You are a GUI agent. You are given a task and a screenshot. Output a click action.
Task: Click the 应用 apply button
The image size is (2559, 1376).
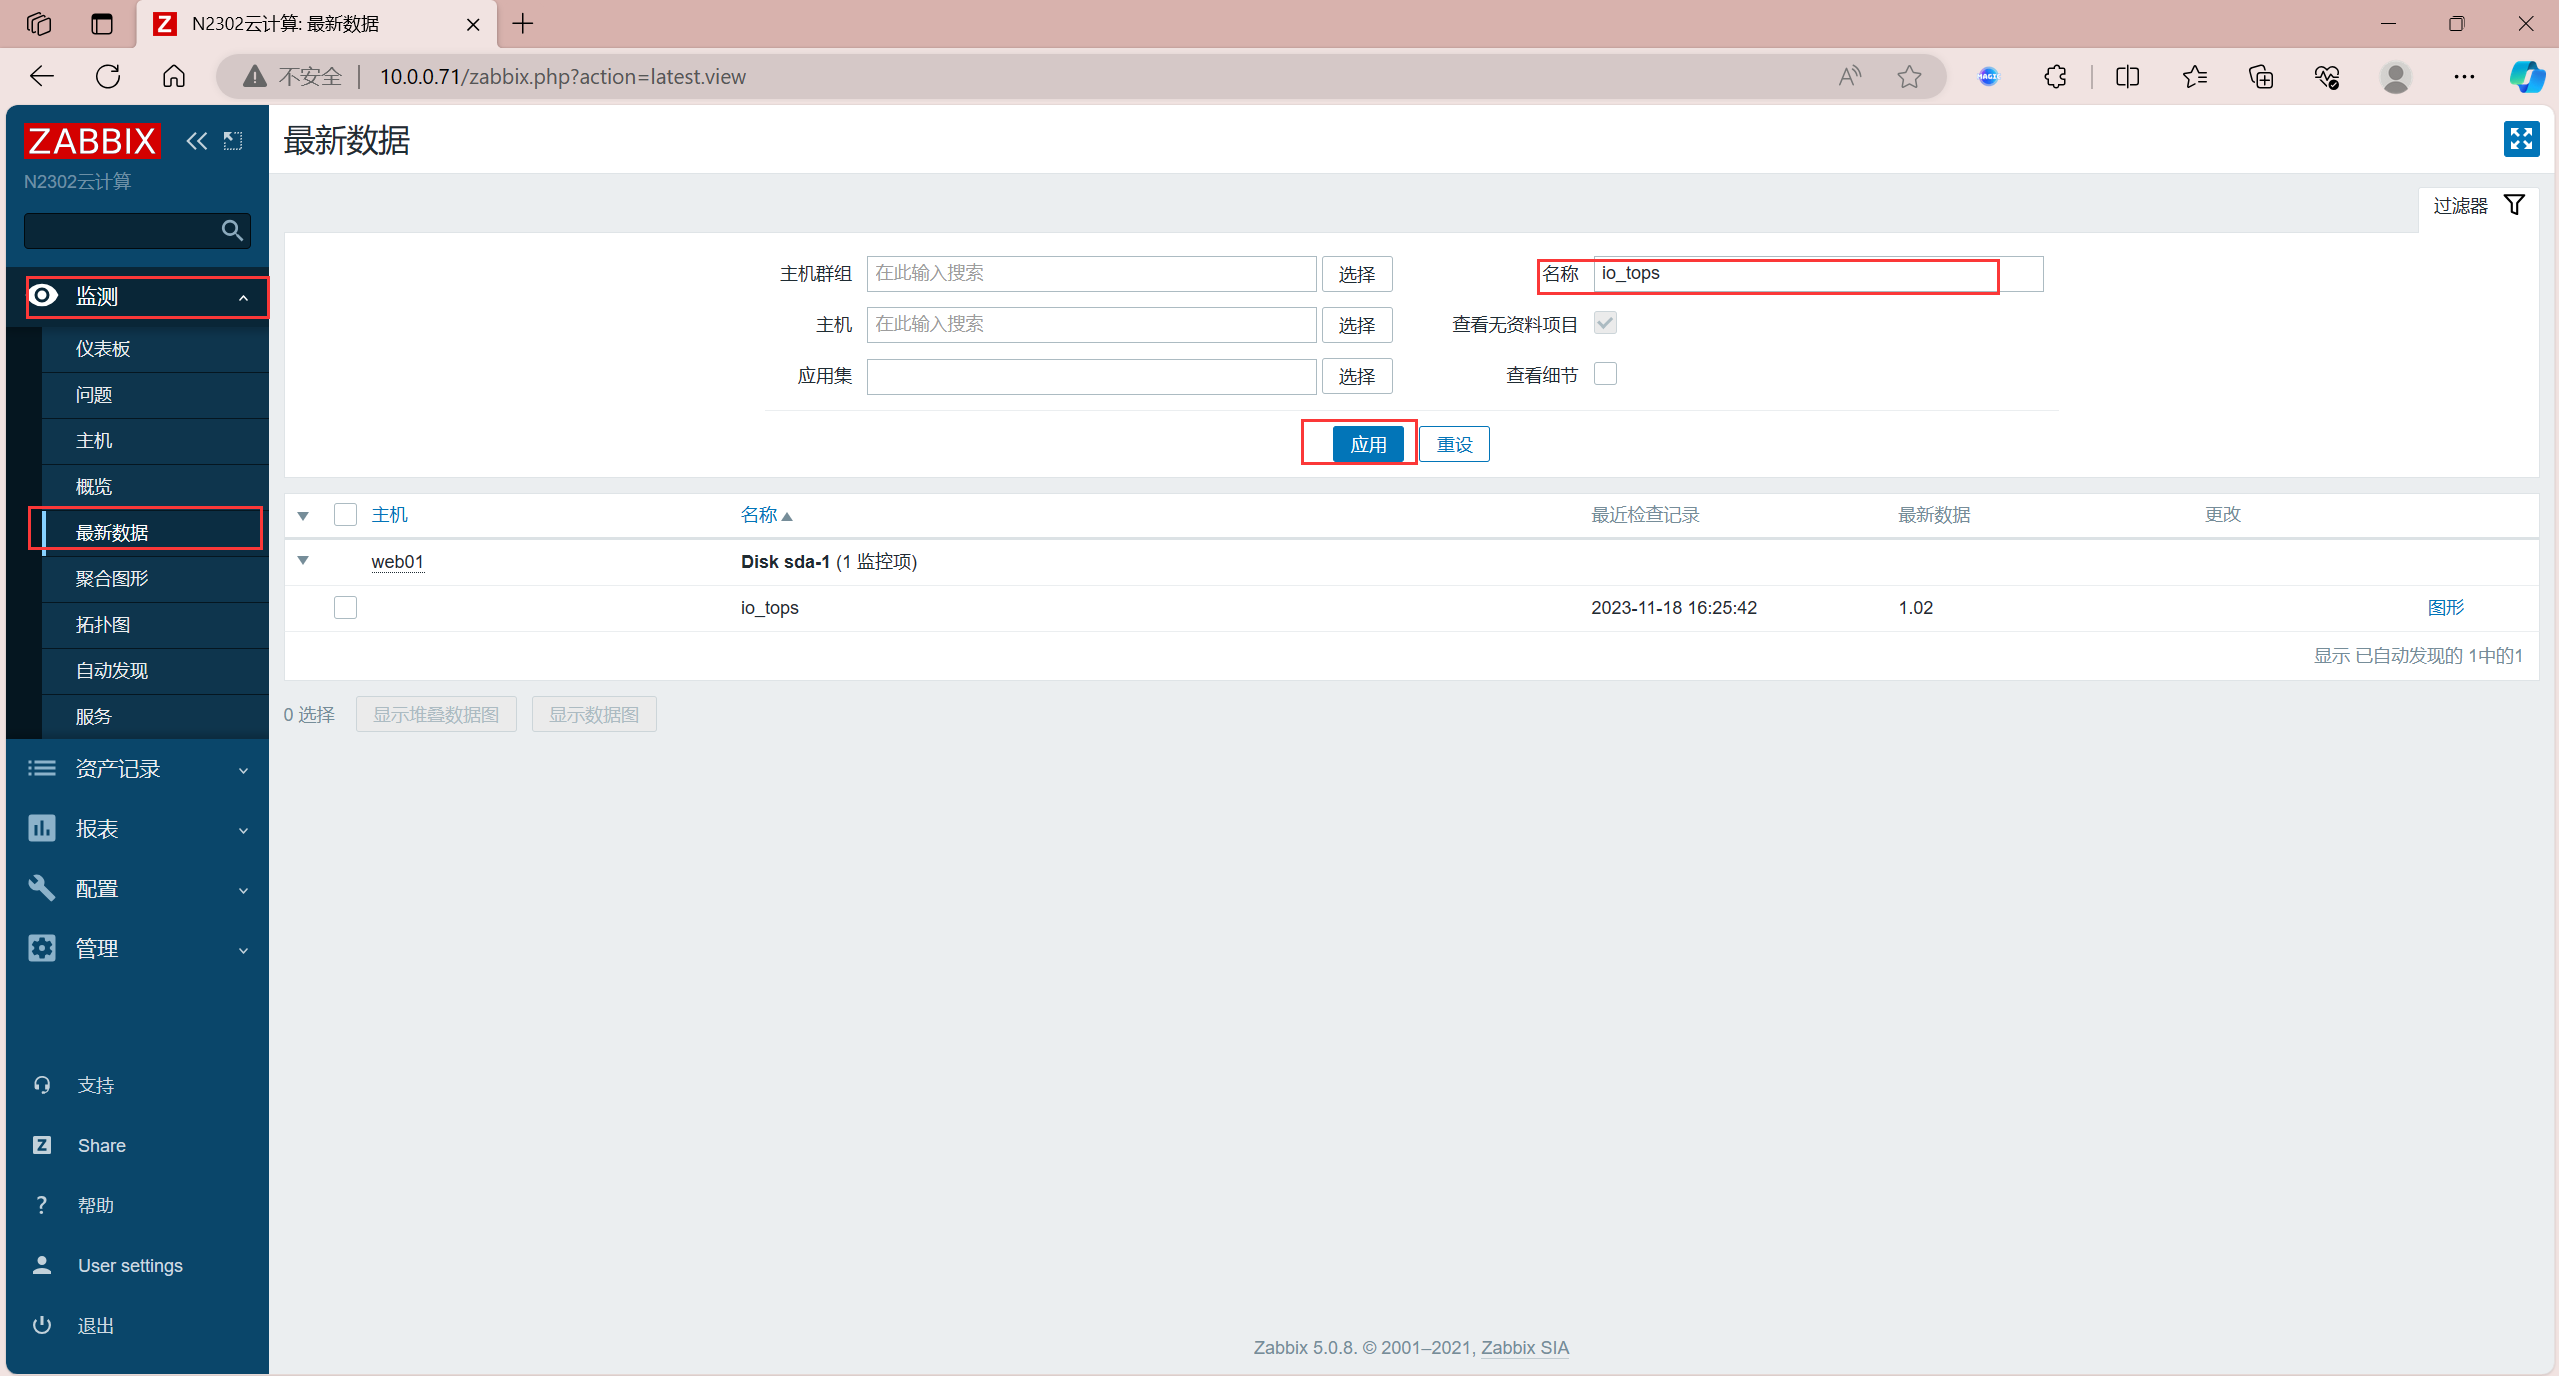(x=1368, y=444)
